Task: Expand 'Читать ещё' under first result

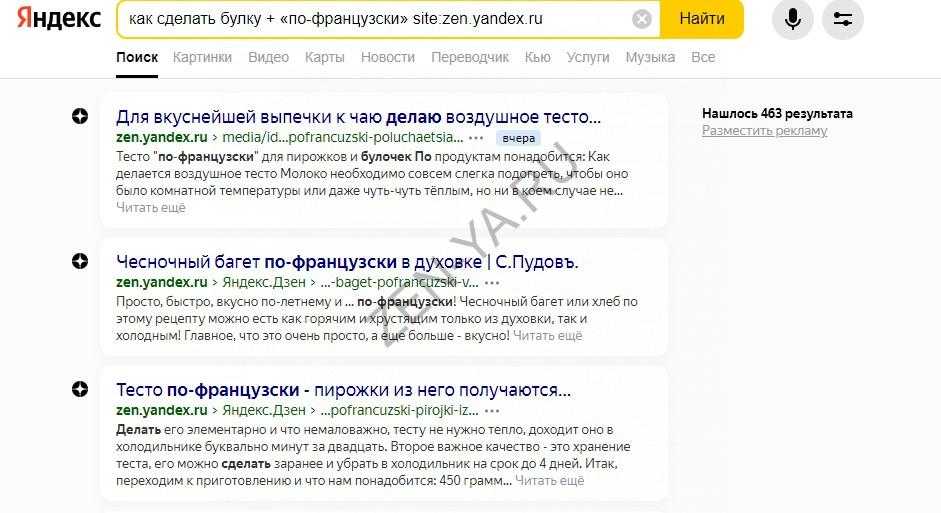Action: pyautogui.click(x=151, y=208)
